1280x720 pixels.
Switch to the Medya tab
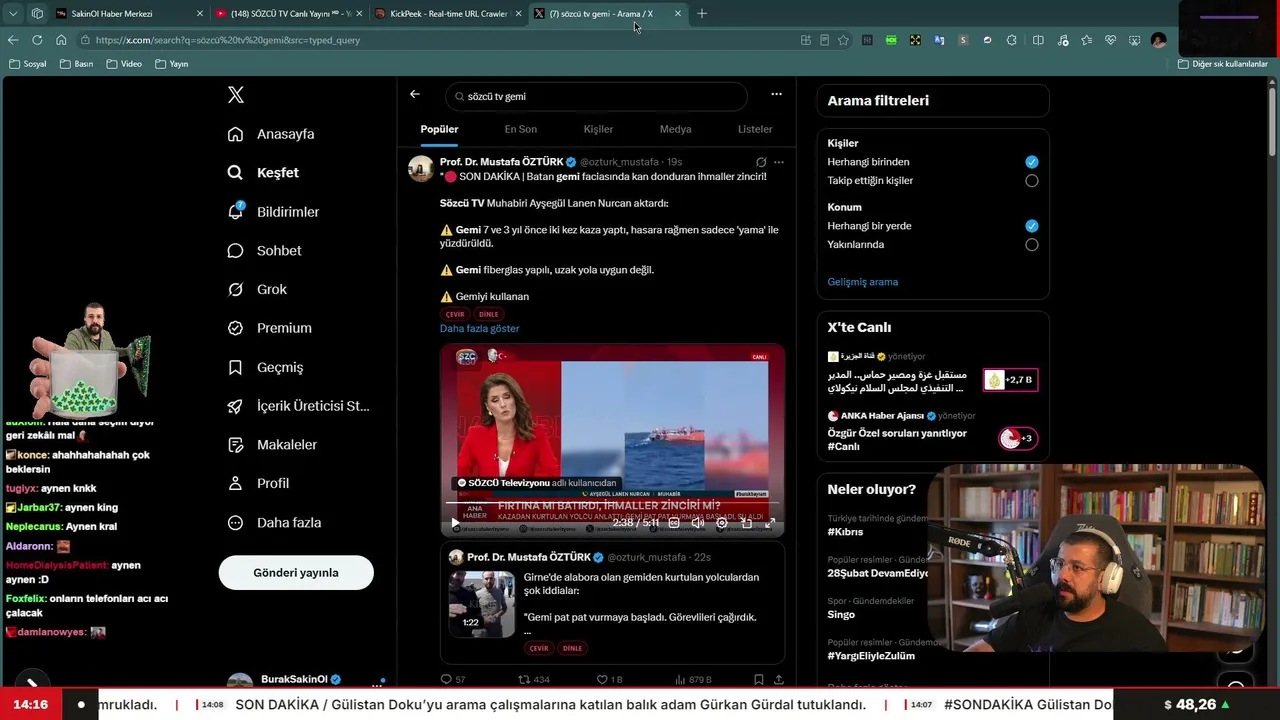676,129
